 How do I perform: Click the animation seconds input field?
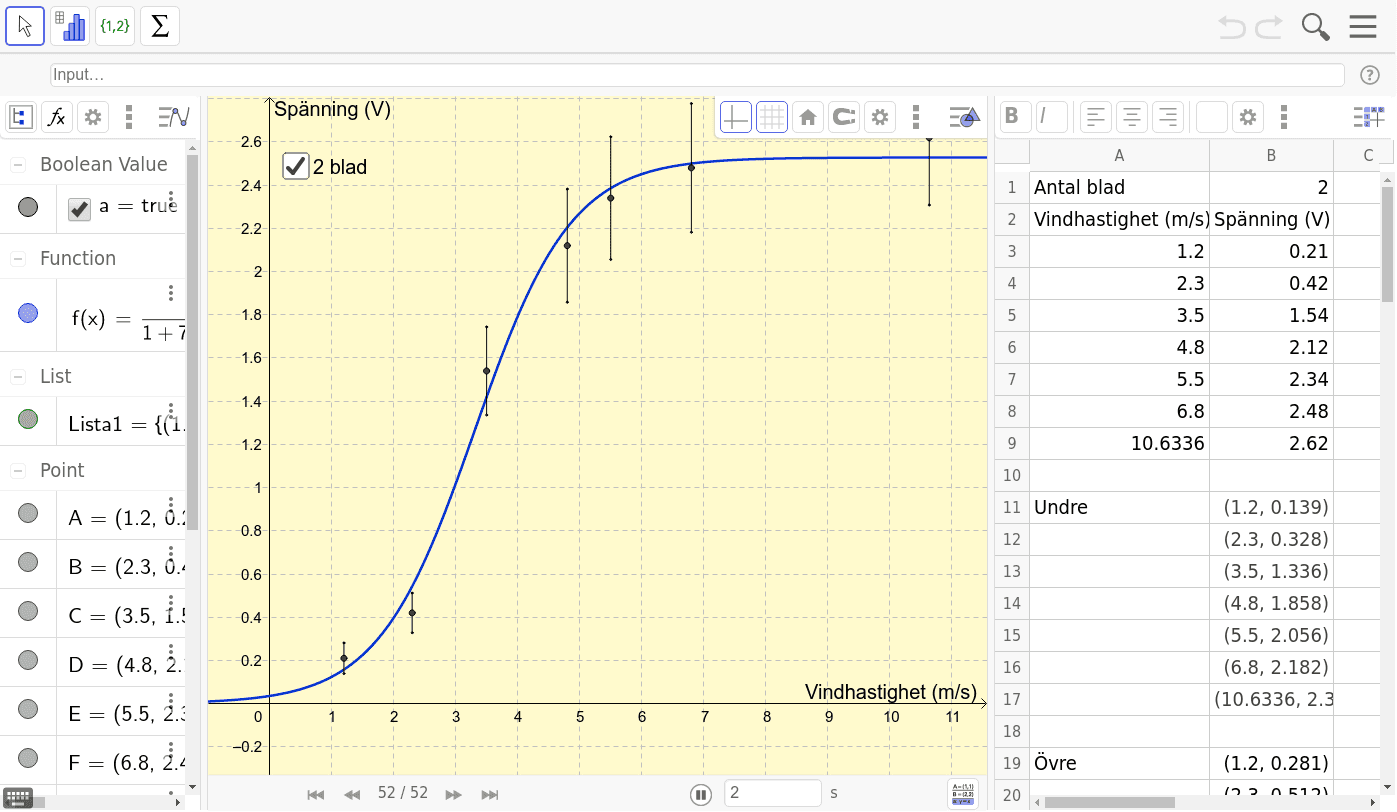pos(773,793)
